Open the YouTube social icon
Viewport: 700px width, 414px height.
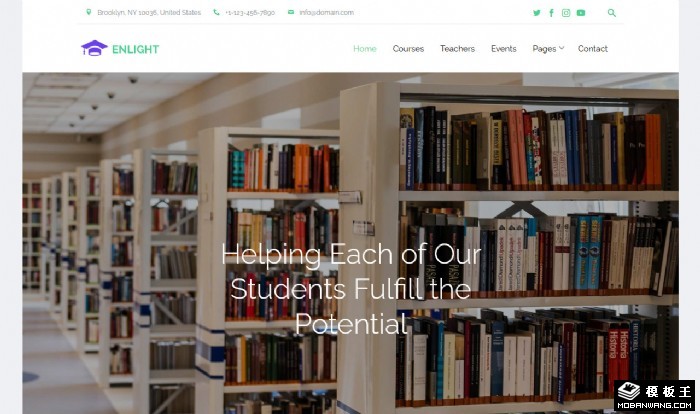580,13
